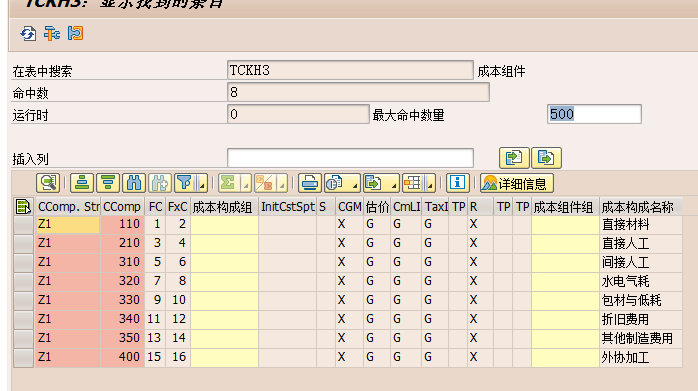This screenshot has width=698, height=391.
Task: Click the information icon in ALV toolbar
Action: pos(457,183)
